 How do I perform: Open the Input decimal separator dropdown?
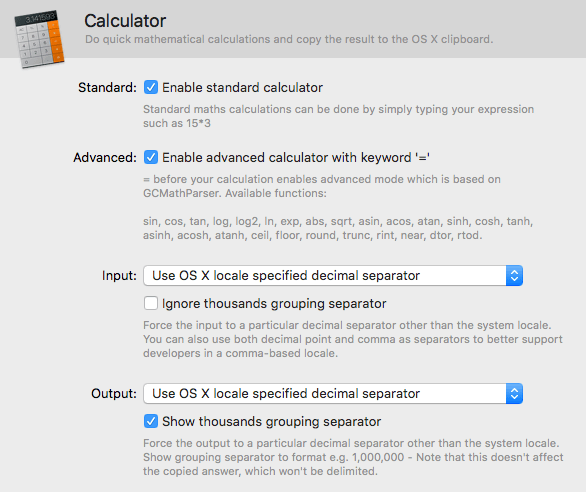[x=333, y=276]
